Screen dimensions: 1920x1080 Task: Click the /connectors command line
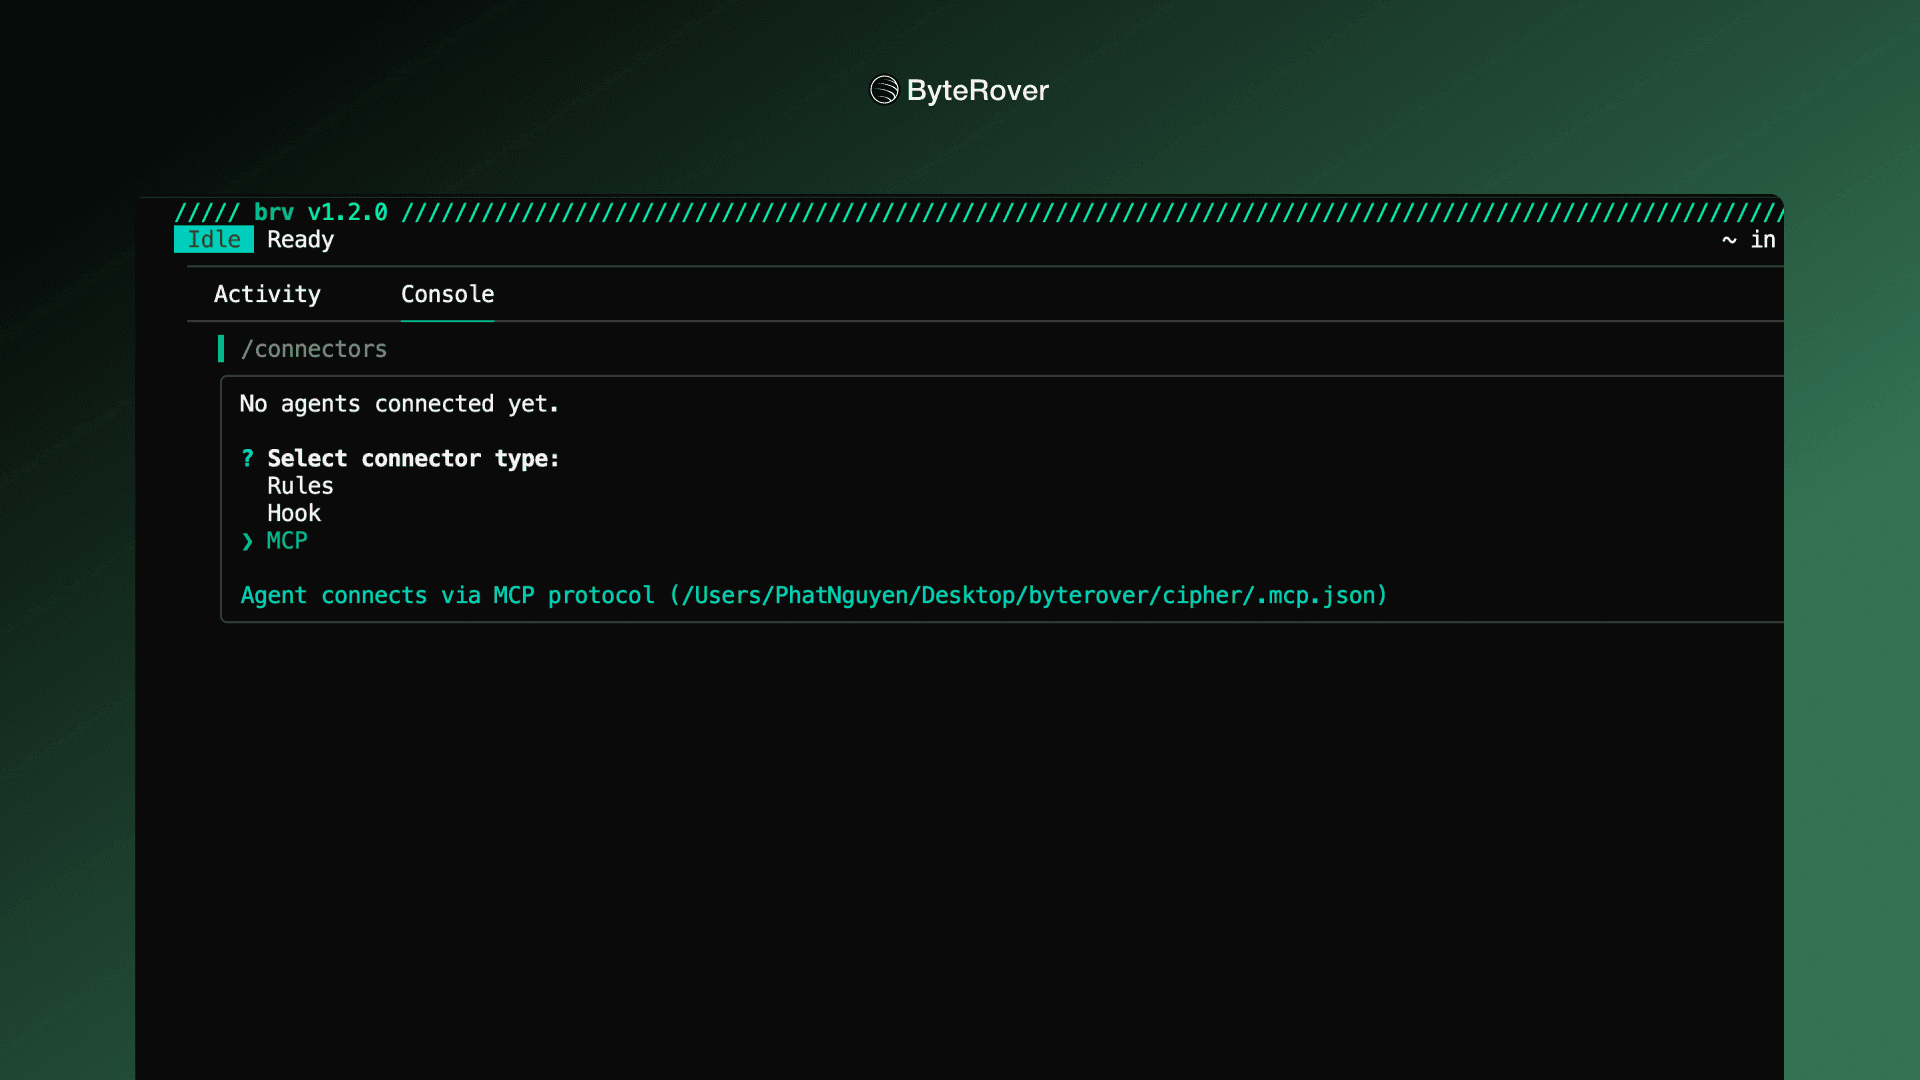click(314, 349)
